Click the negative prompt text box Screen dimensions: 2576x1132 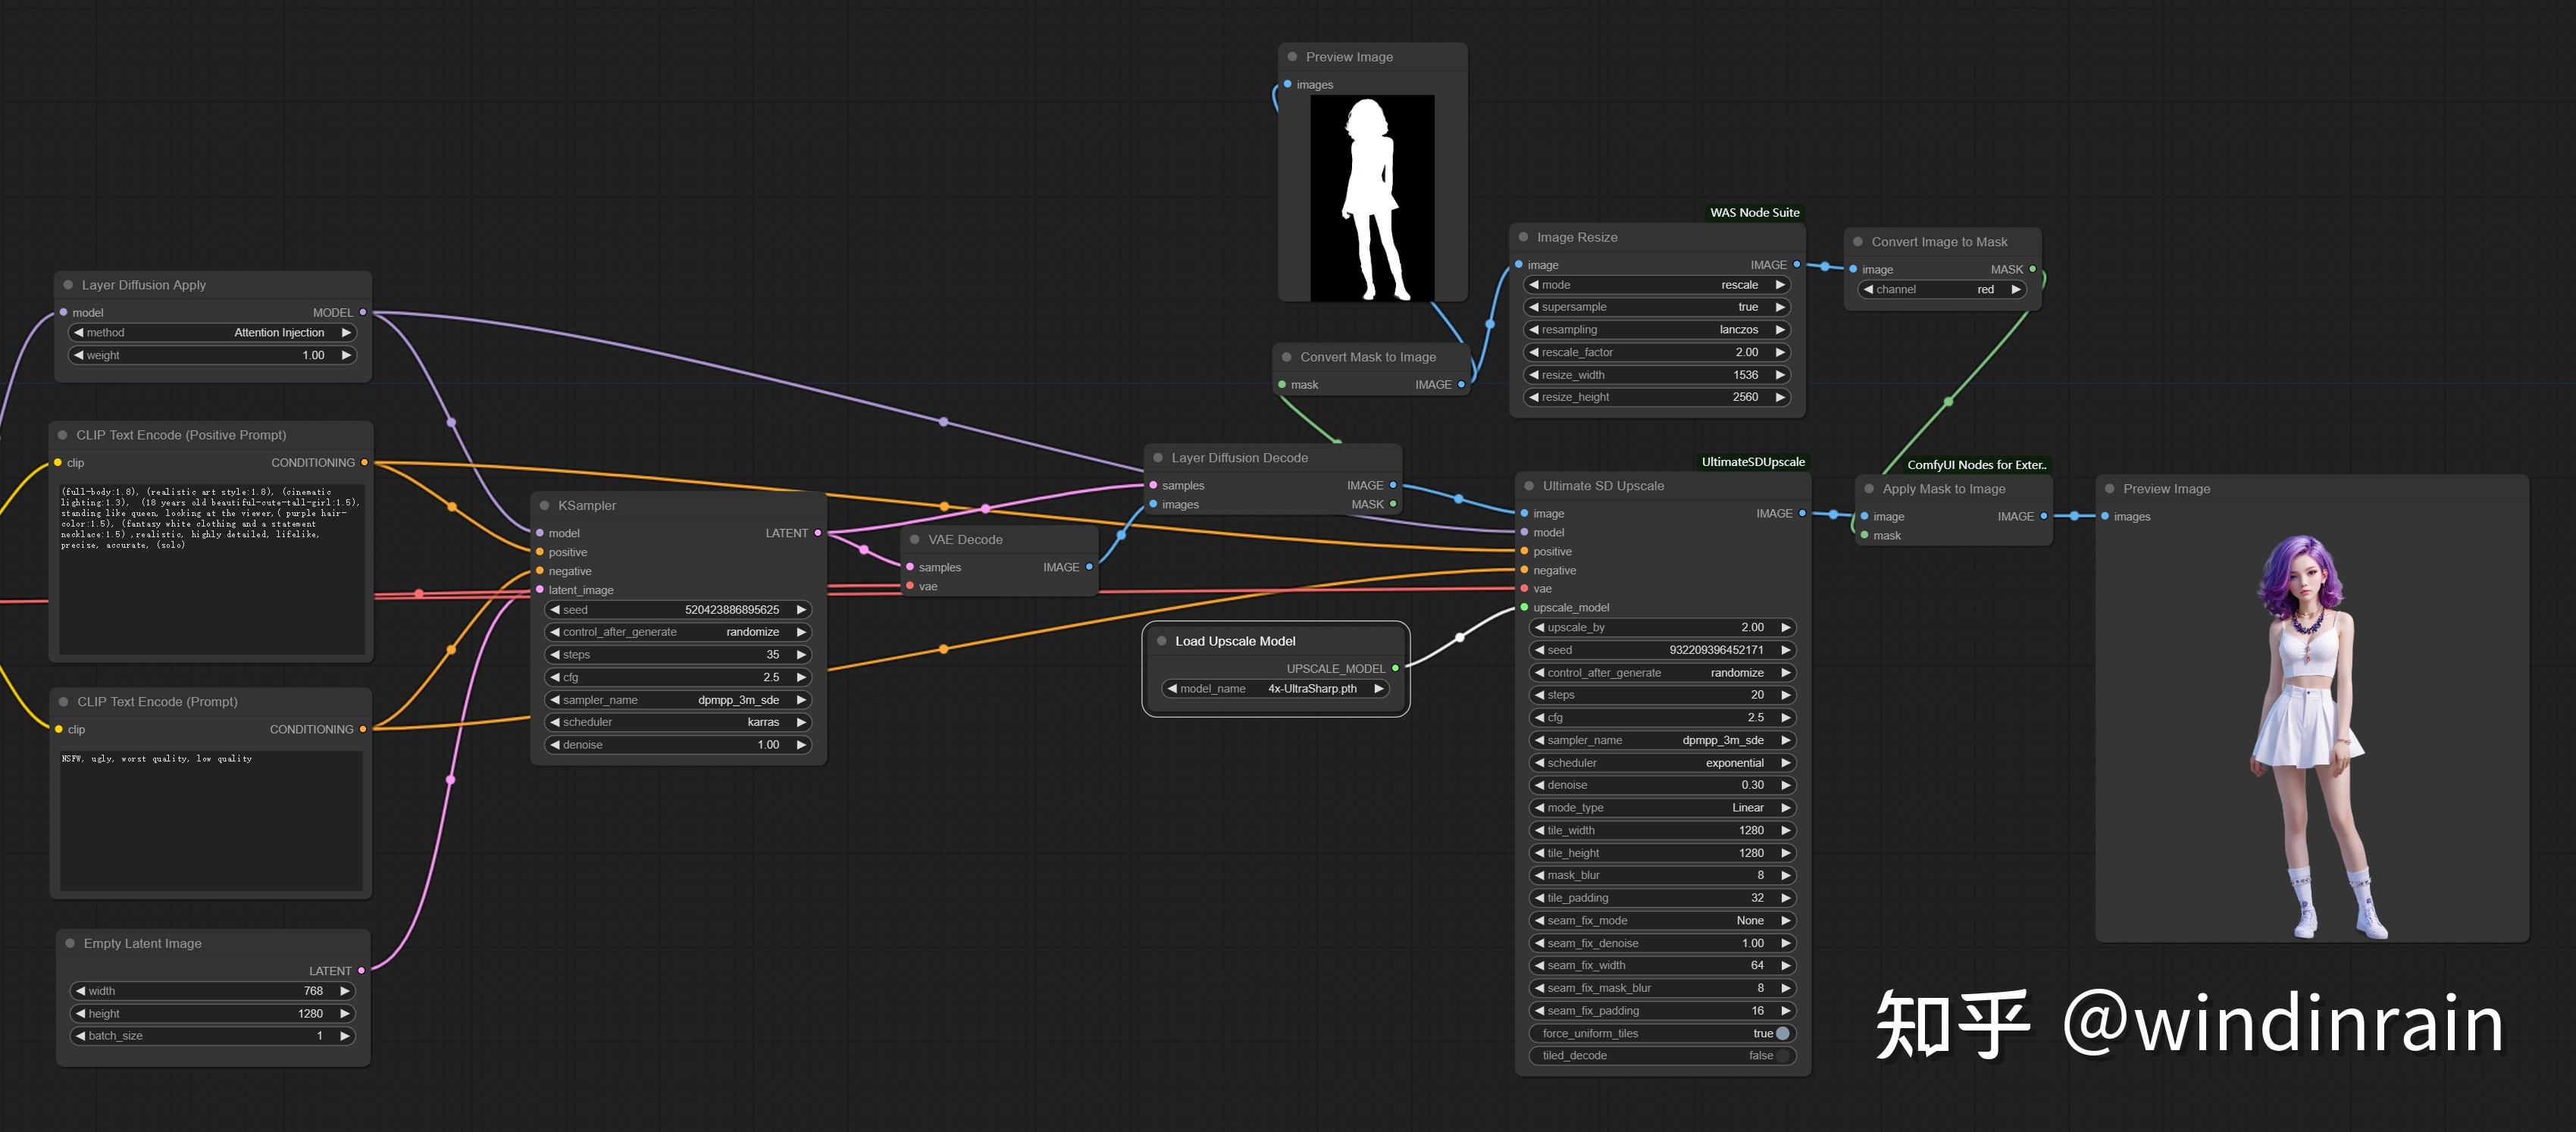click(211, 818)
